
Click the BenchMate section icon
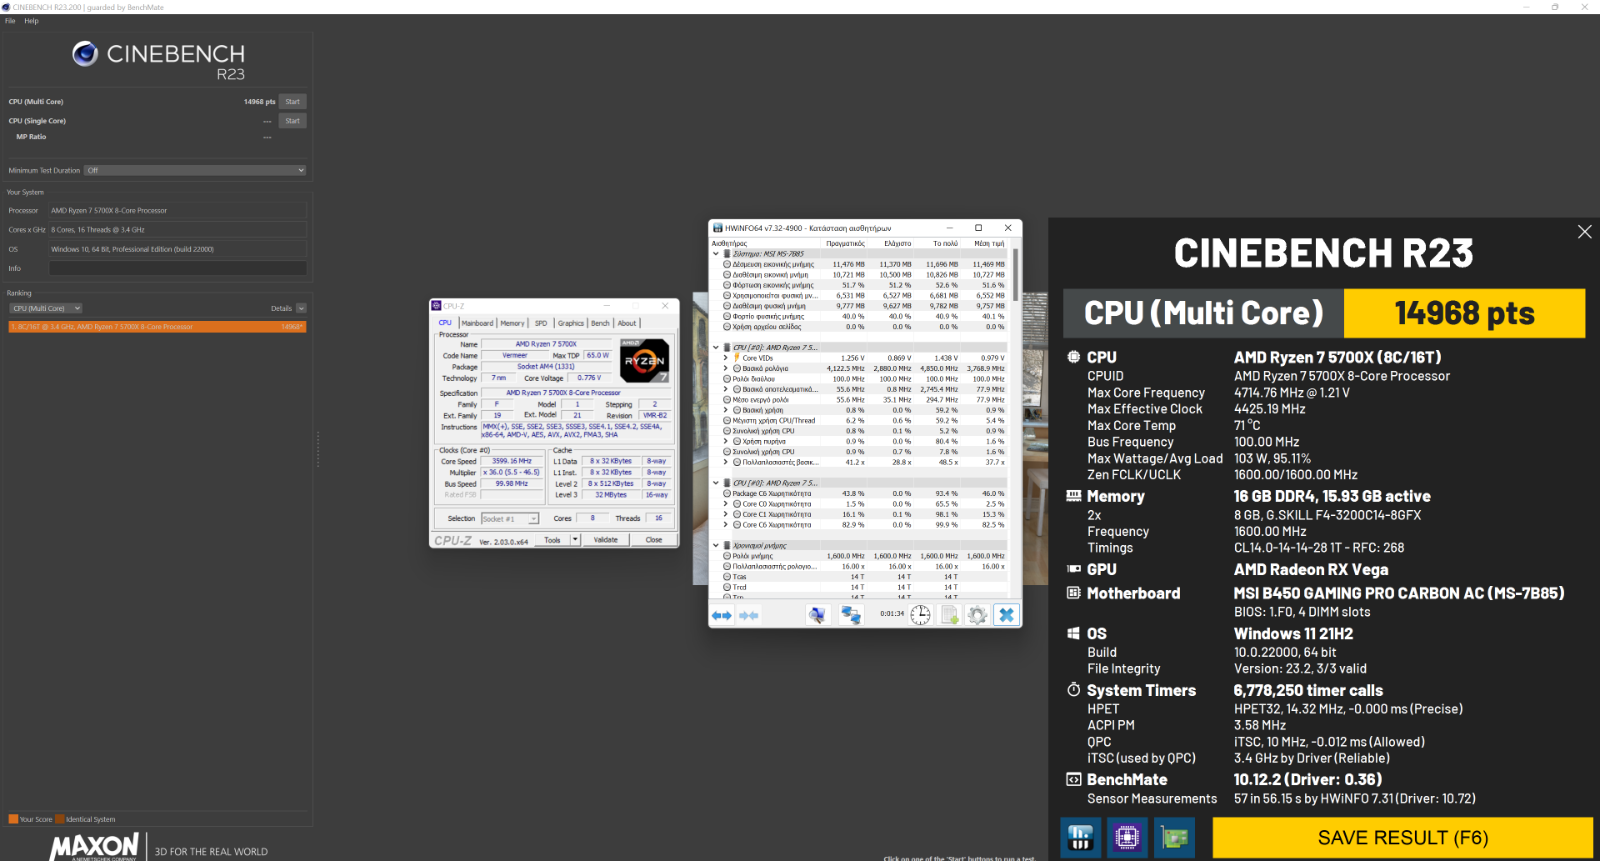pos(1073,779)
